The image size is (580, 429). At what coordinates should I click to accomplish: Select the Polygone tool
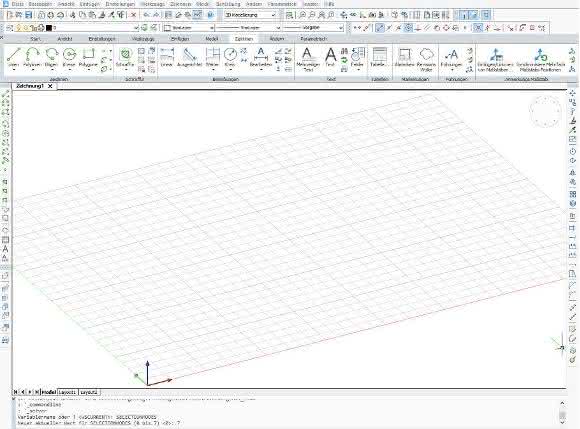coord(88,57)
